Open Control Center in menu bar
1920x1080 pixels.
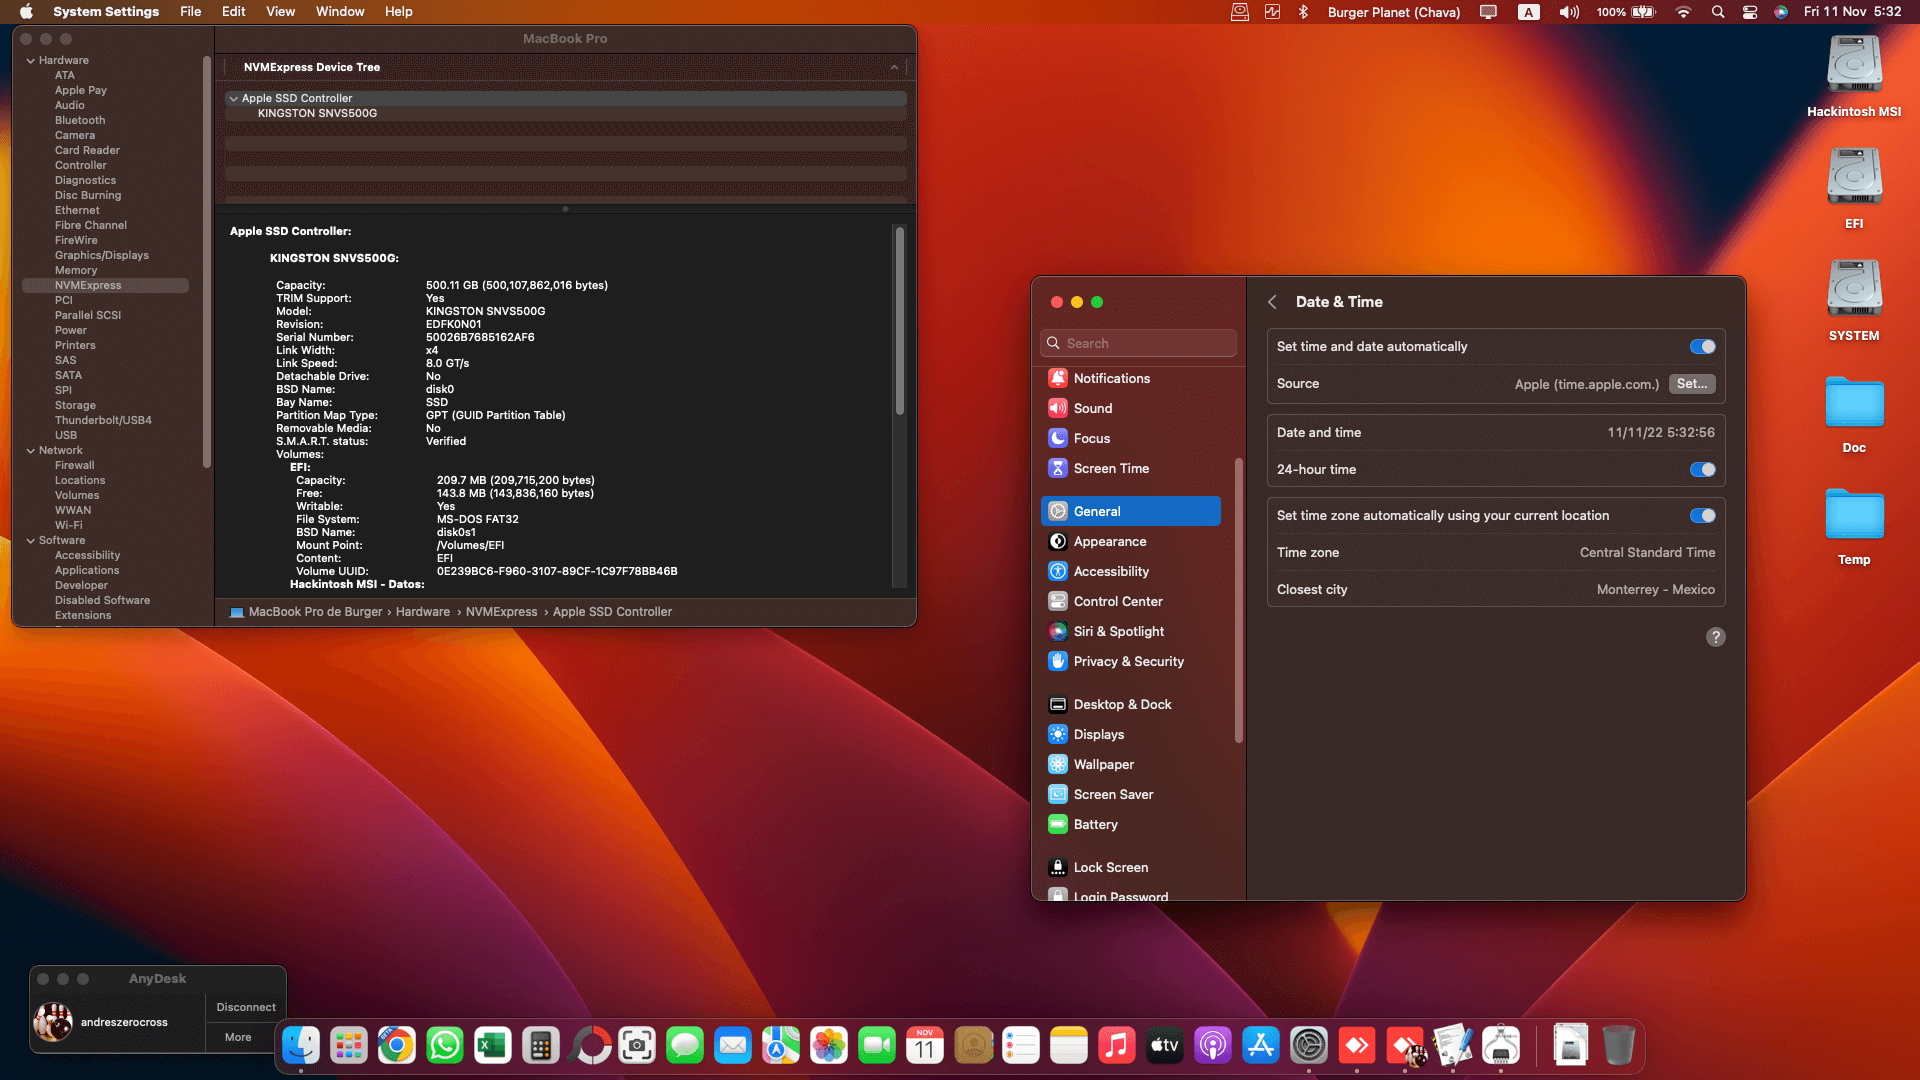click(1750, 12)
